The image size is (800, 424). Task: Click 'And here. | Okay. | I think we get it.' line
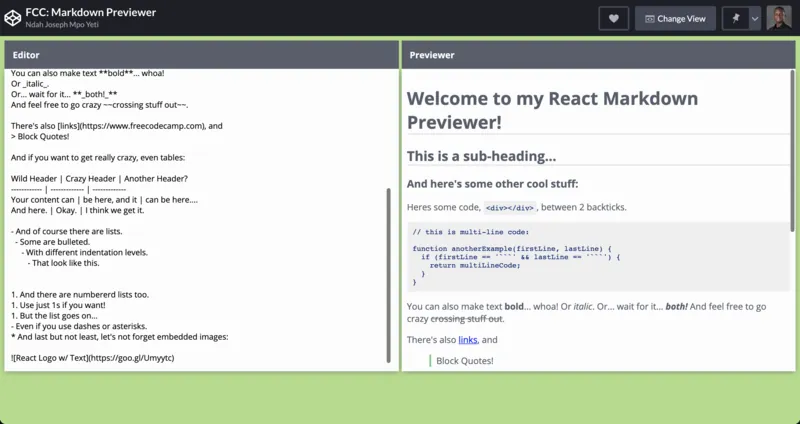[78, 210]
